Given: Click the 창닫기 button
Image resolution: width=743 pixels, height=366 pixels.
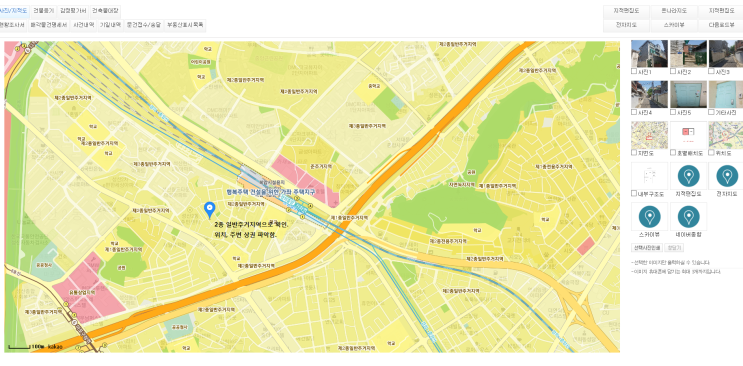Looking at the screenshot, I should pos(674,248).
